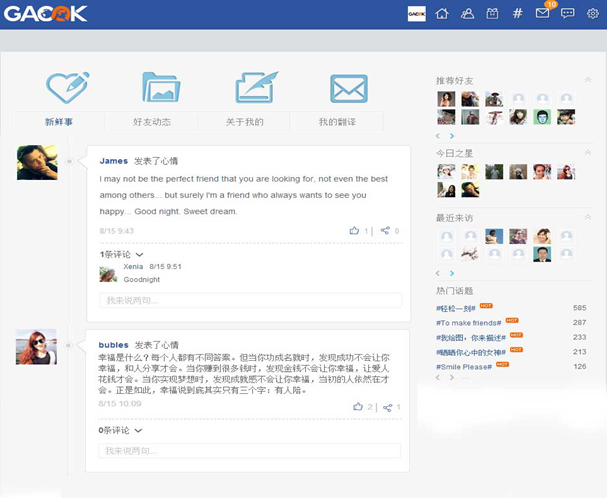Open Xenia's commenter name link
This screenshot has width=608, height=498.
coord(133,266)
